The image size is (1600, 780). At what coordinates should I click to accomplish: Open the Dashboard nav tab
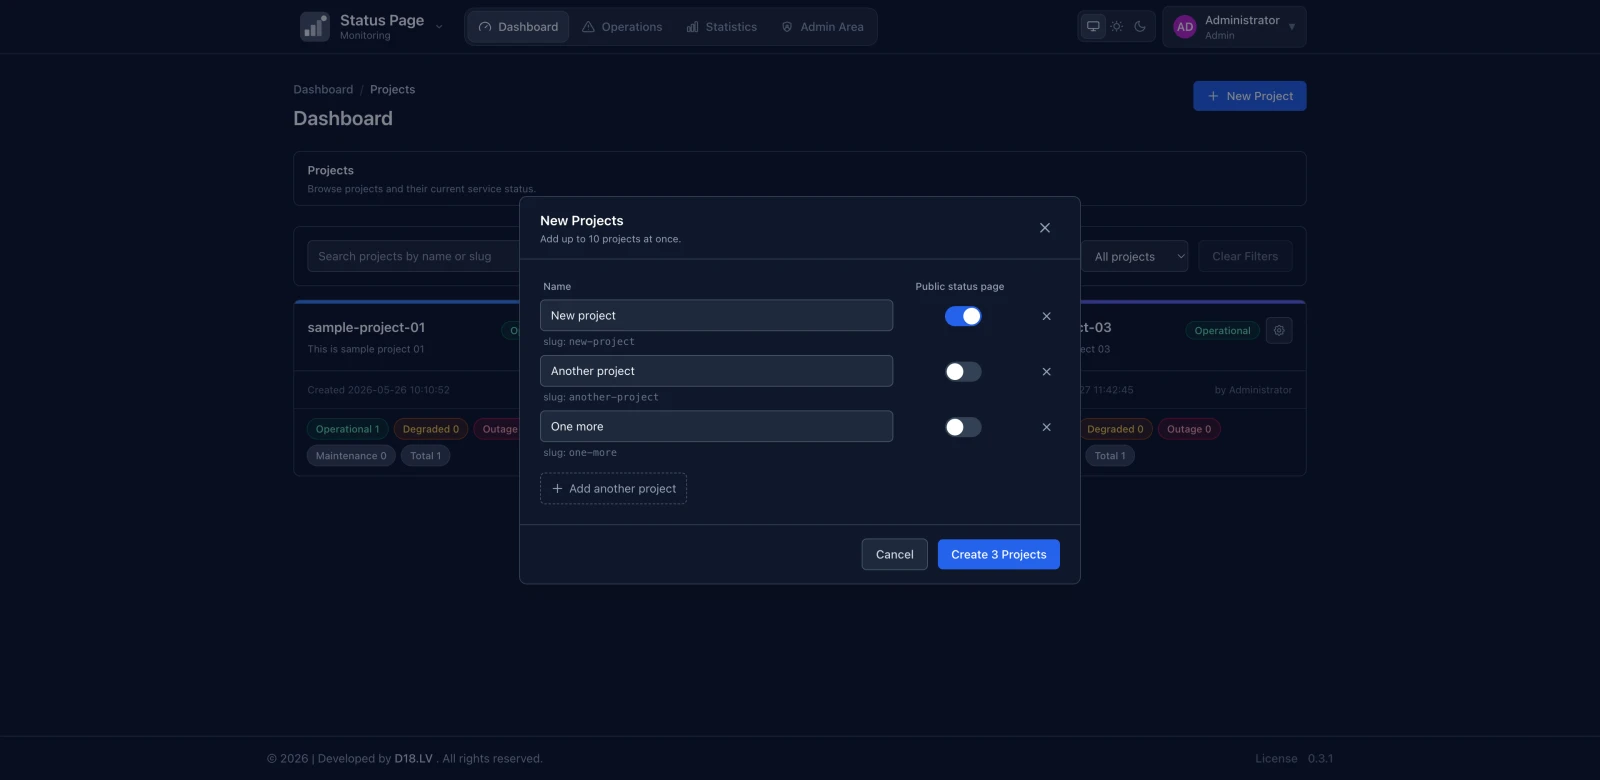(x=518, y=27)
